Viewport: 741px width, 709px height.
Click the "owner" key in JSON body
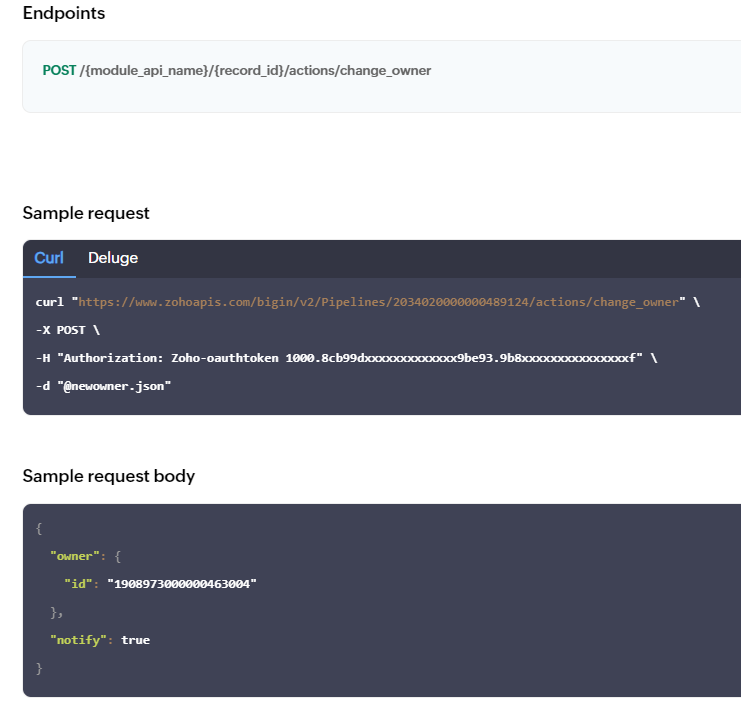(75, 556)
